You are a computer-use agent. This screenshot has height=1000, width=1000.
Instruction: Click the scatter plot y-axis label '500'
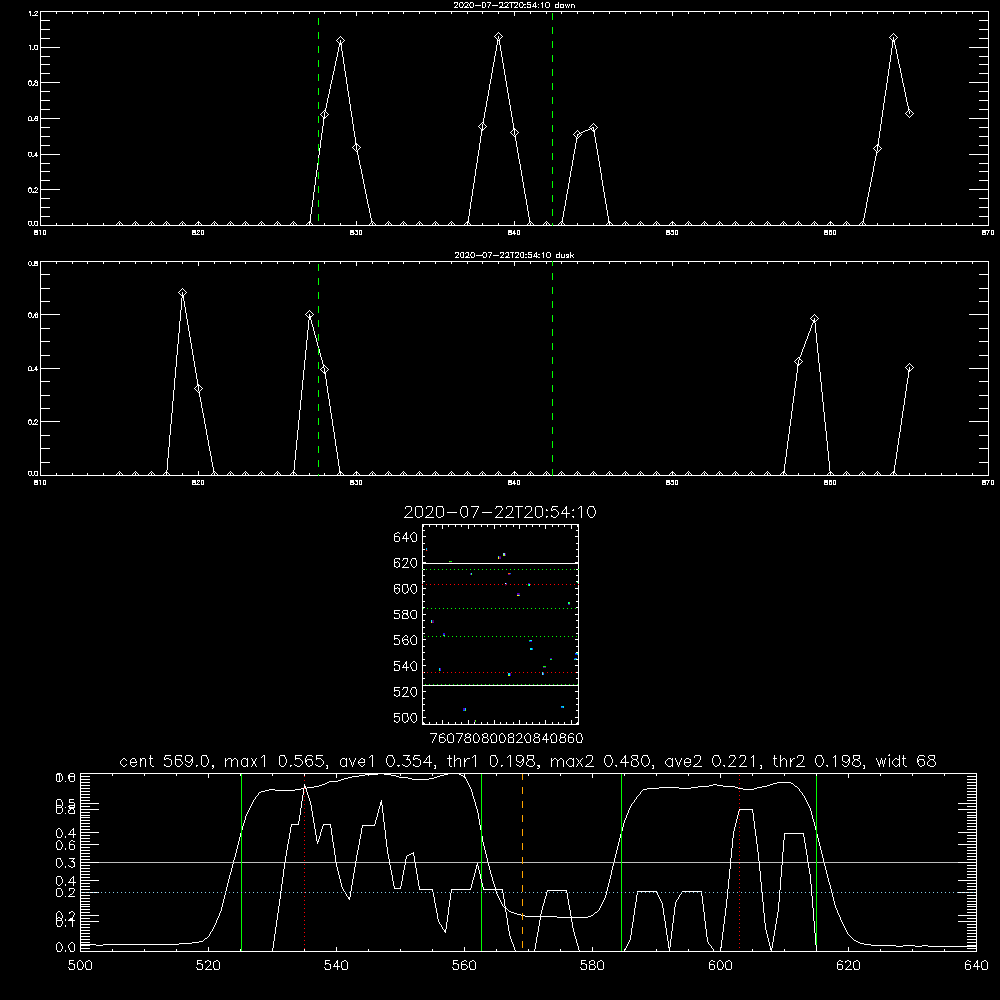click(406, 717)
